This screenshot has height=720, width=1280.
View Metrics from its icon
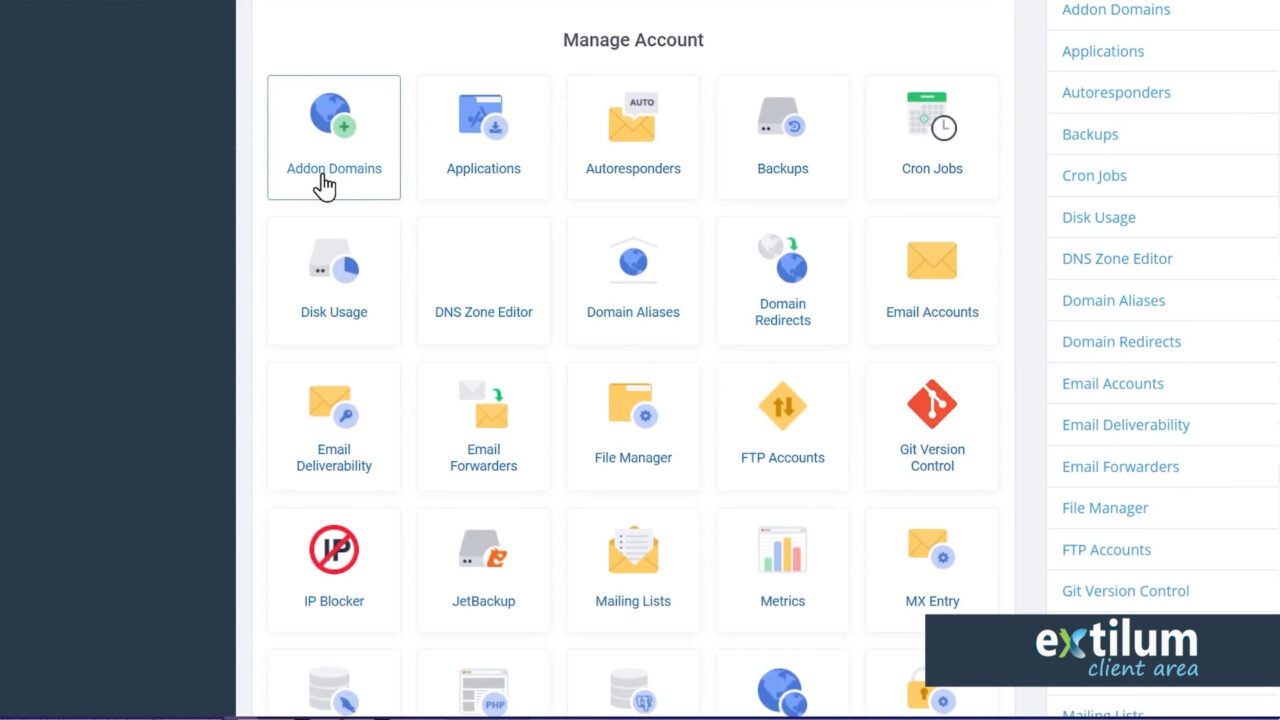pyautogui.click(x=783, y=570)
